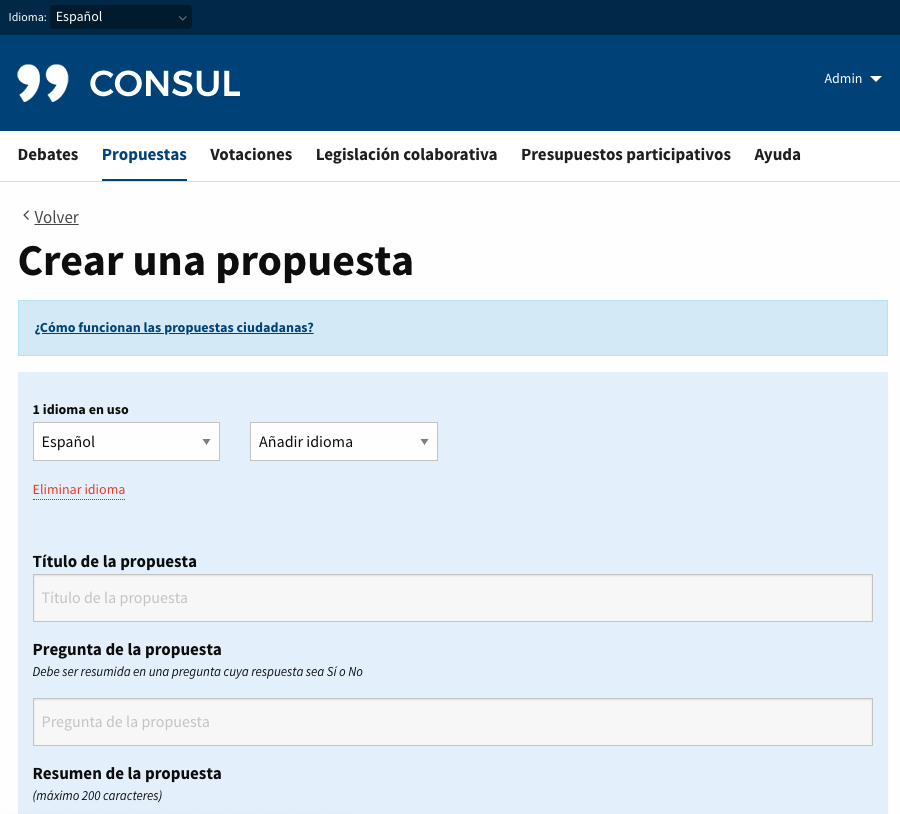Click into the Pregunta de la propuesta field
Screen dimensions: 900x814
point(452,722)
